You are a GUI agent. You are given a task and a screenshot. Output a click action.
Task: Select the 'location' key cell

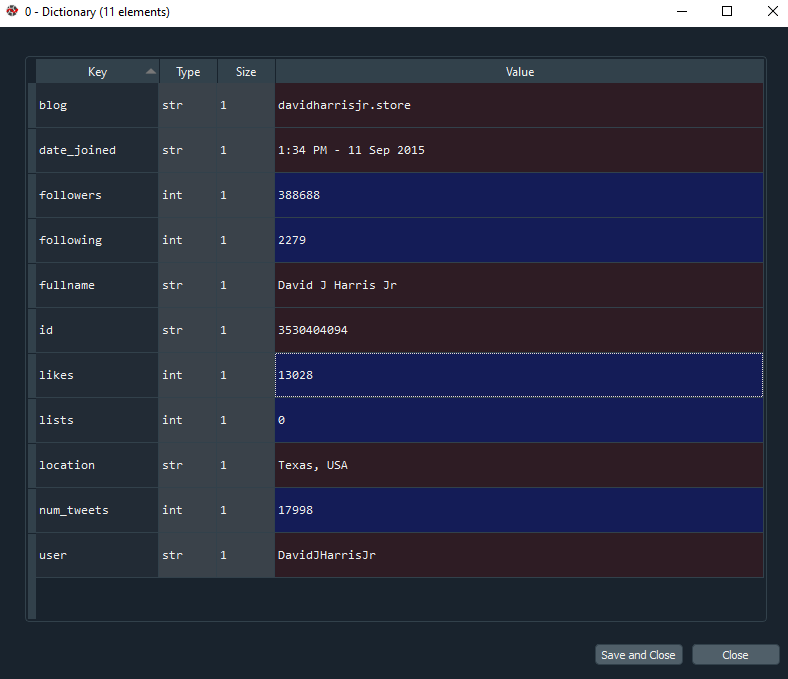[97, 465]
